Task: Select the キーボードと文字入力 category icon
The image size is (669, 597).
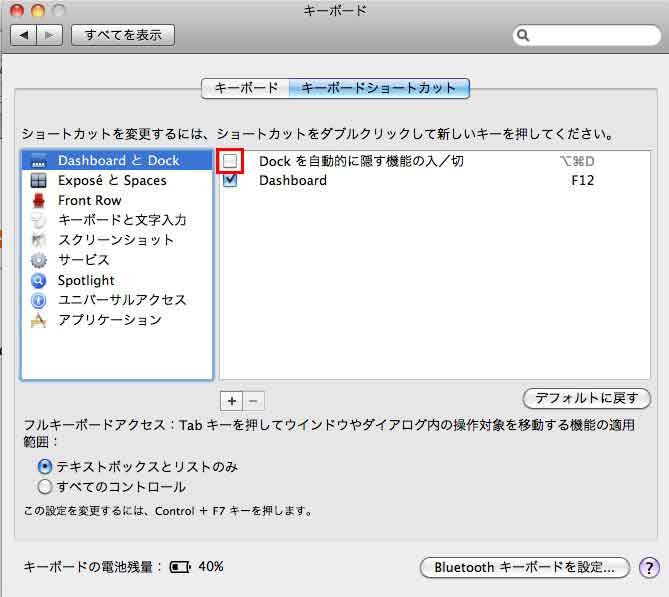Action: point(39,220)
